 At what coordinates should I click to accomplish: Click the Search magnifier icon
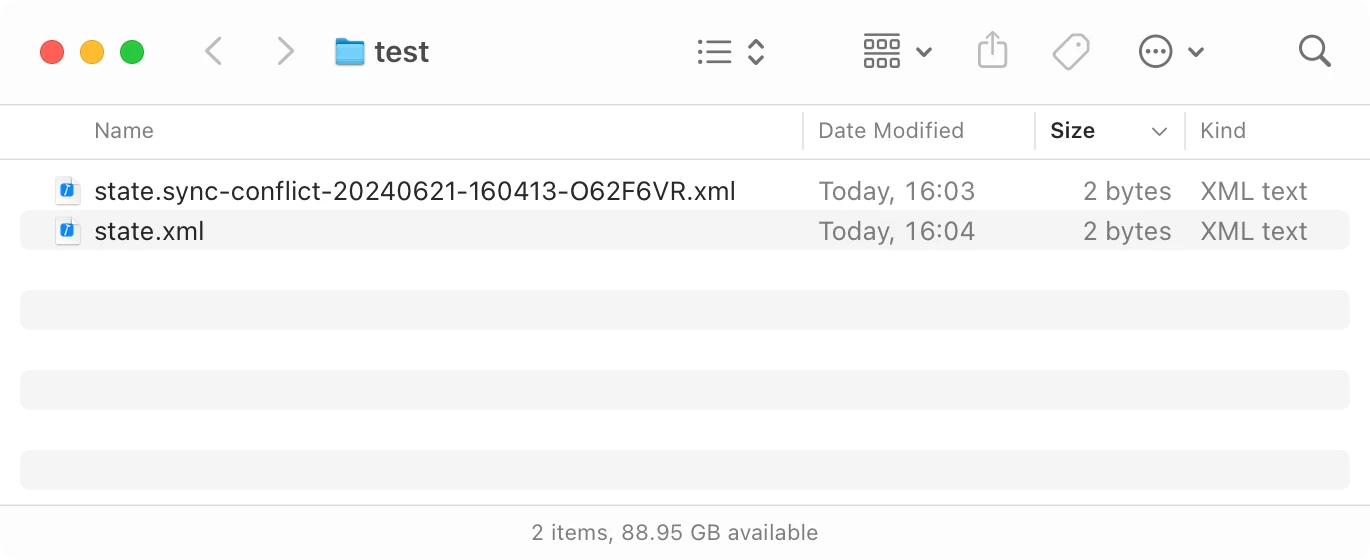click(x=1314, y=51)
